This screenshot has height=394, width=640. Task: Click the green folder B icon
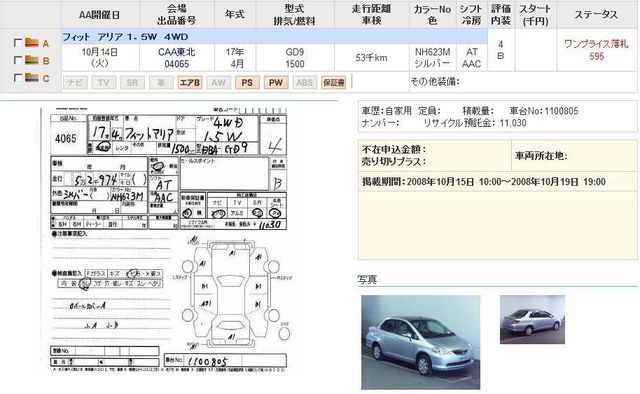(x=31, y=60)
